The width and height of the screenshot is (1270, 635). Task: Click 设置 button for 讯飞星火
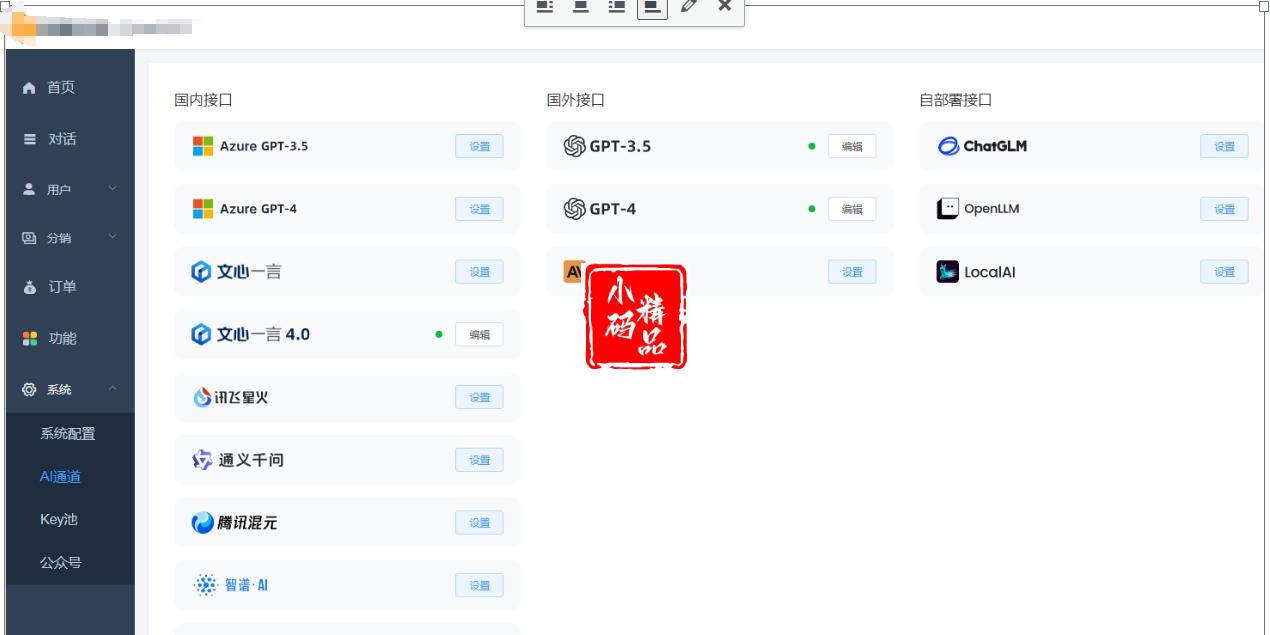pyautogui.click(x=479, y=397)
